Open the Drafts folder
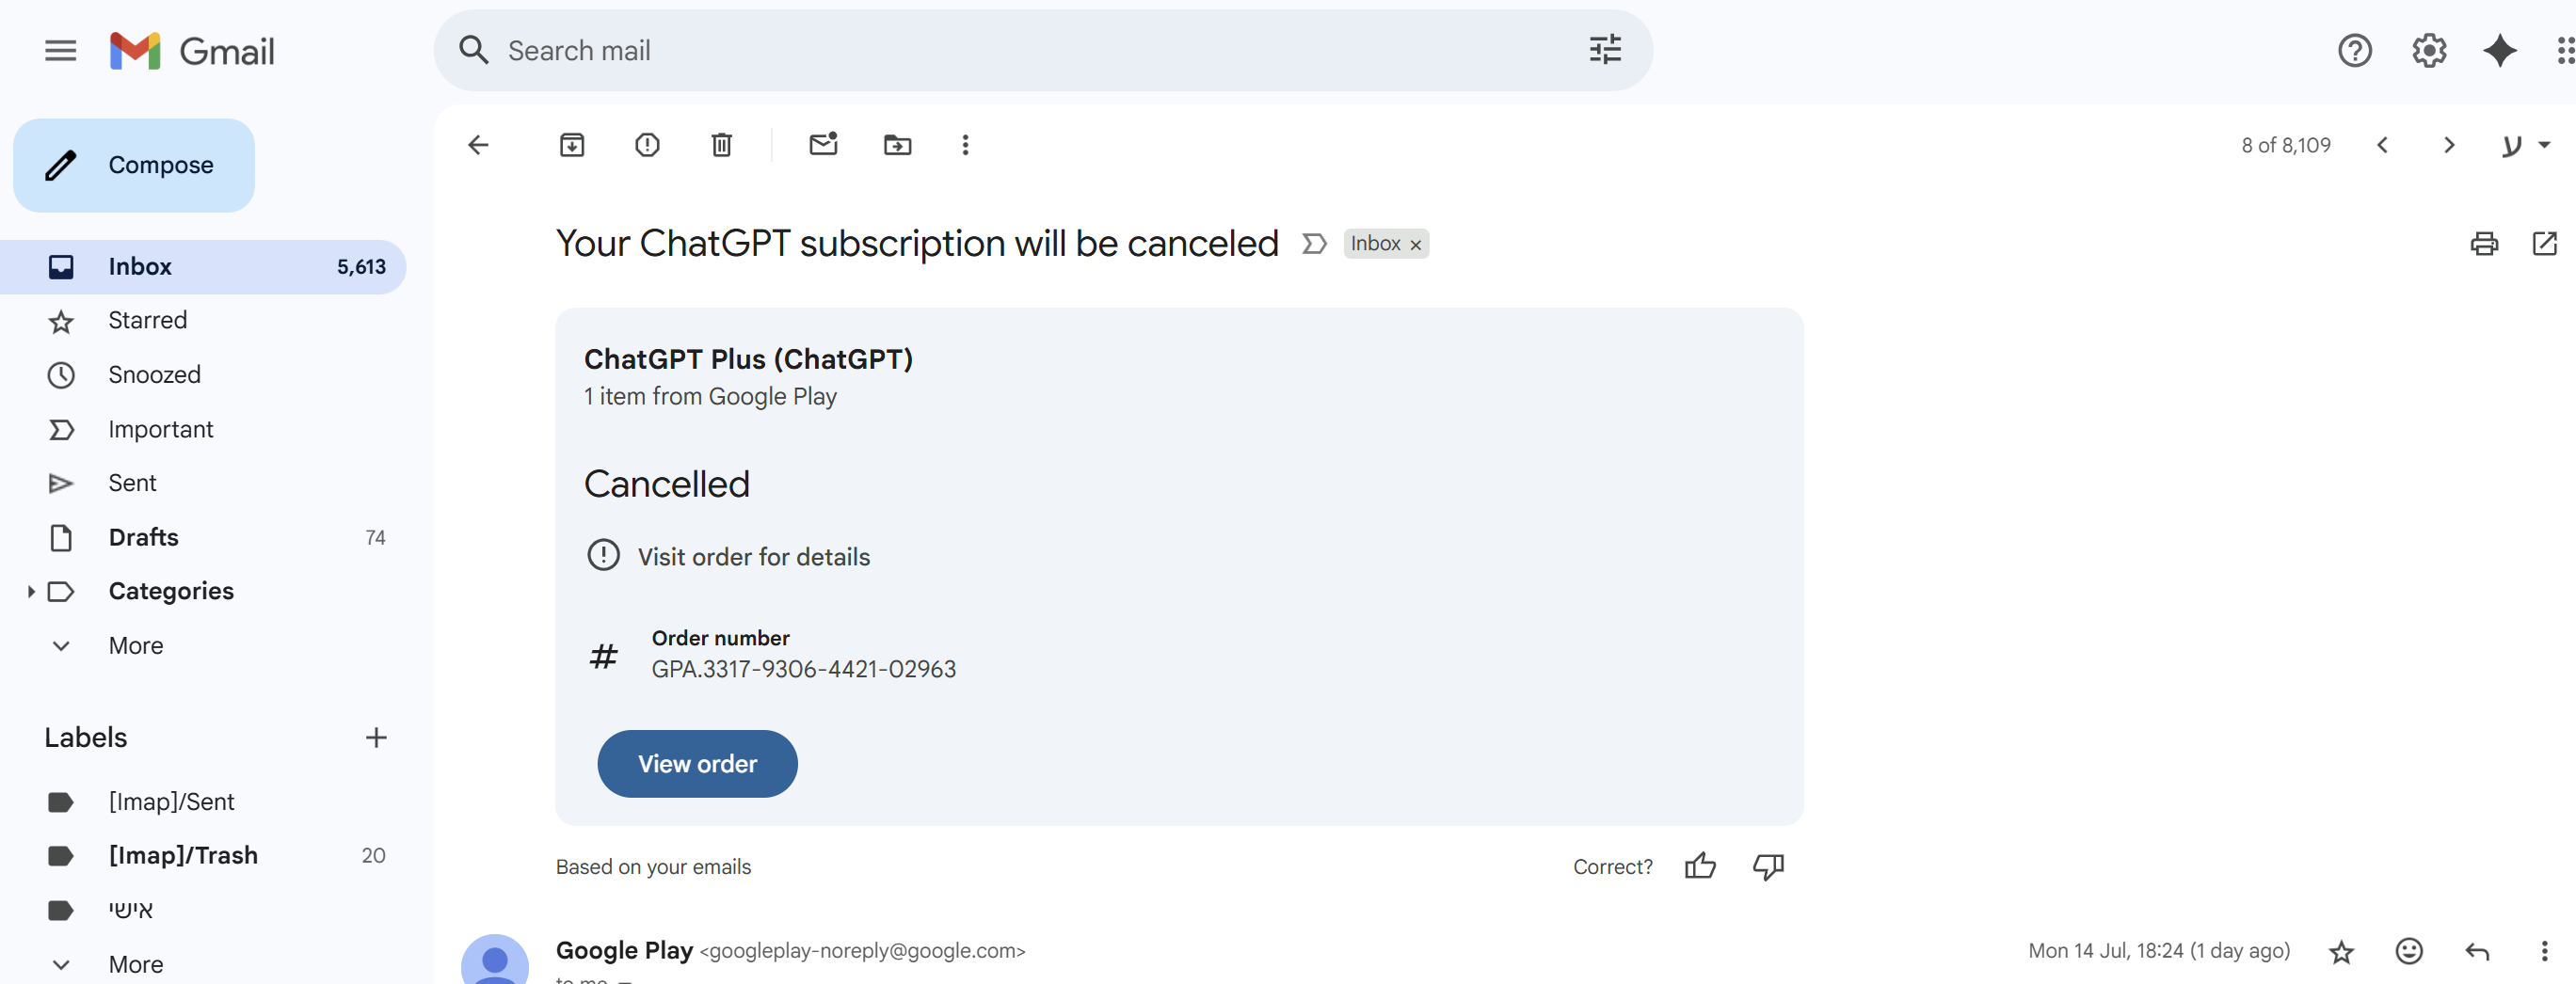Viewport: 2576px width, 984px height. coord(144,537)
